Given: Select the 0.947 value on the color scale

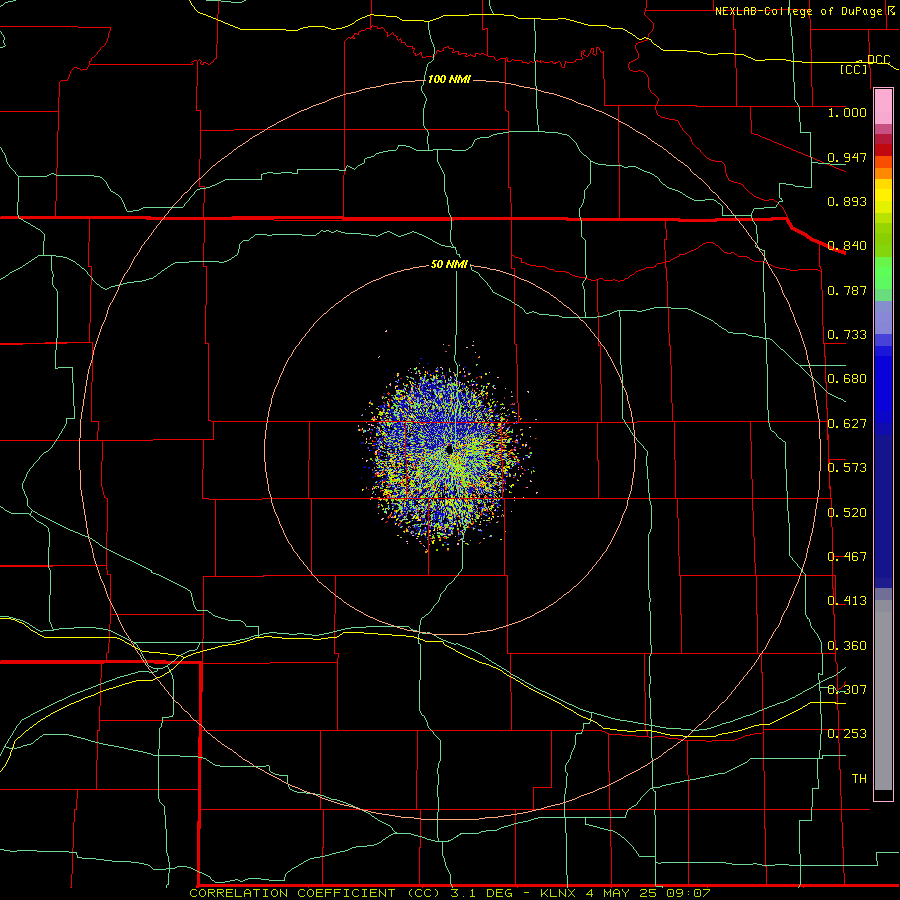Looking at the screenshot, I should pos(847,157).
